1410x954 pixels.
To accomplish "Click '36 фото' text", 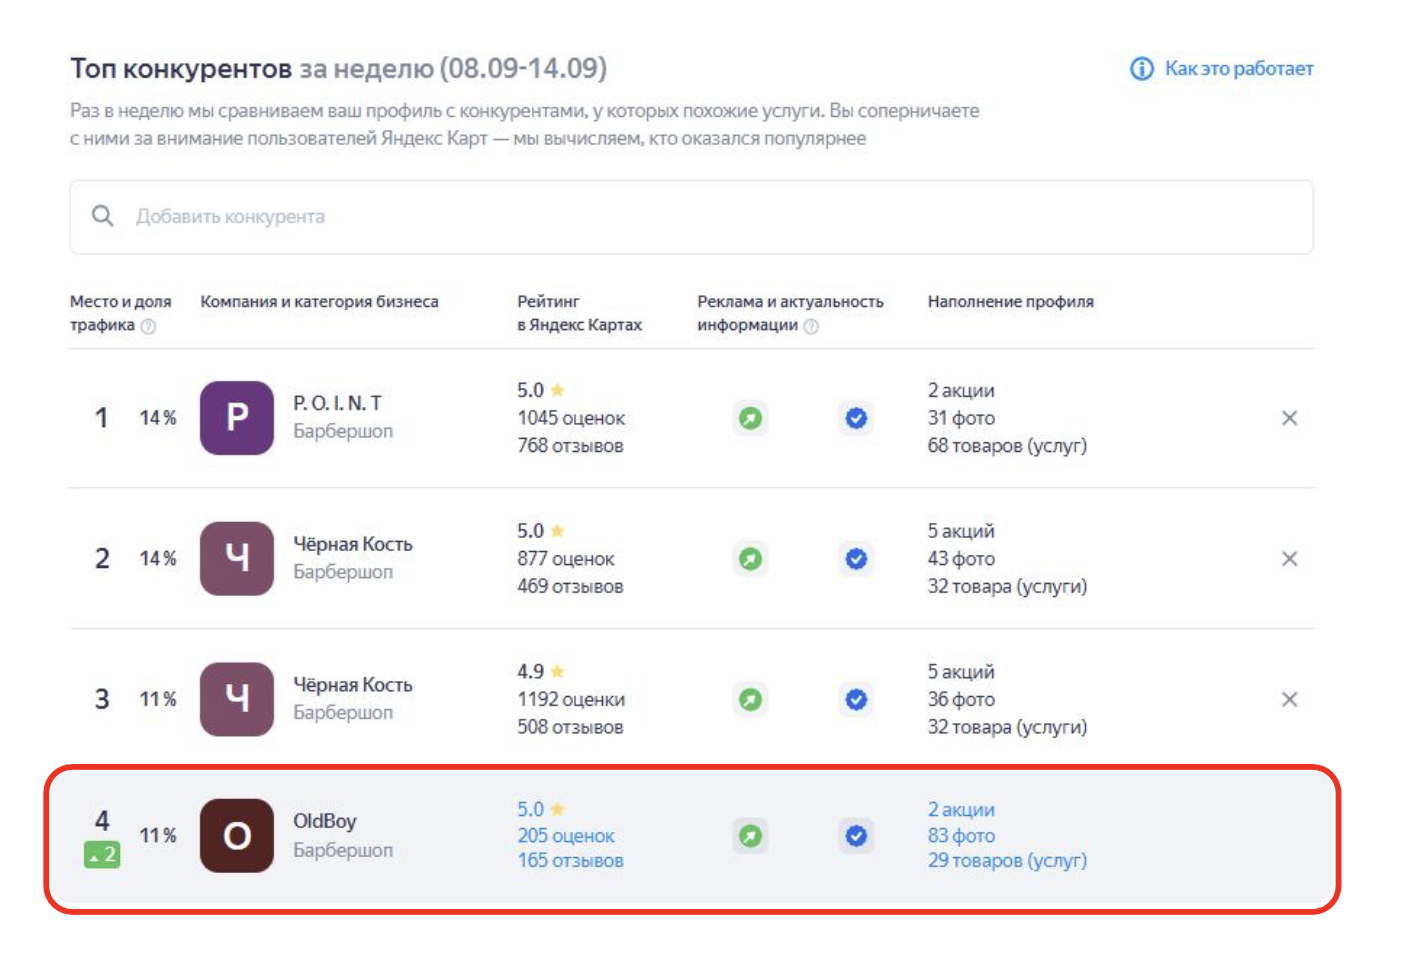I will point(961,700).
